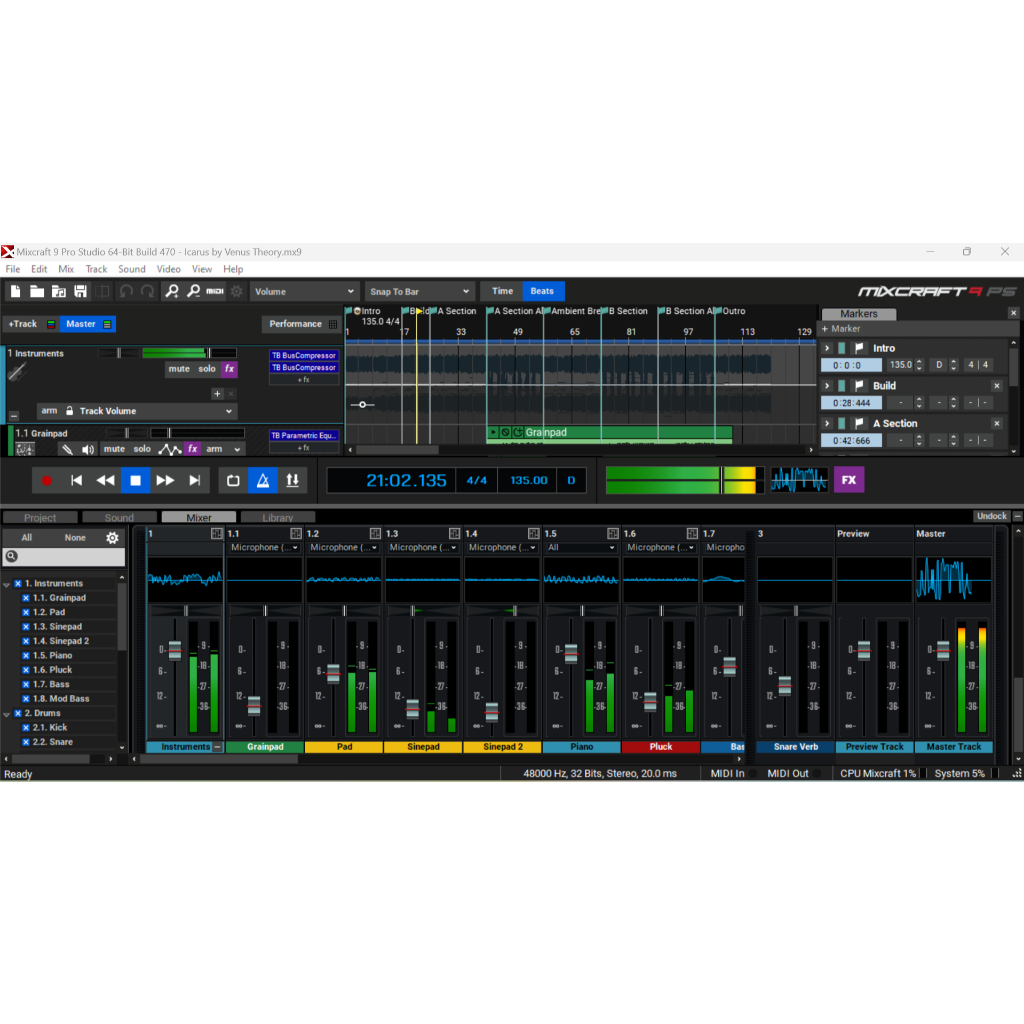Open the Sound menu
Screen dimensions: 1024x1024
click(132, 269)
